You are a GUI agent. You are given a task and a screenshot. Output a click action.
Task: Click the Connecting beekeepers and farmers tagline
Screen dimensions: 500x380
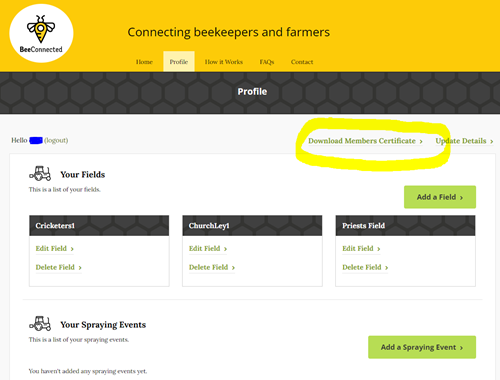tap(229, 32)
